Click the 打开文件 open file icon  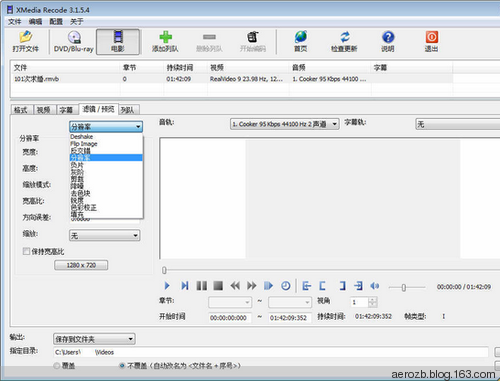click(25, 37)
